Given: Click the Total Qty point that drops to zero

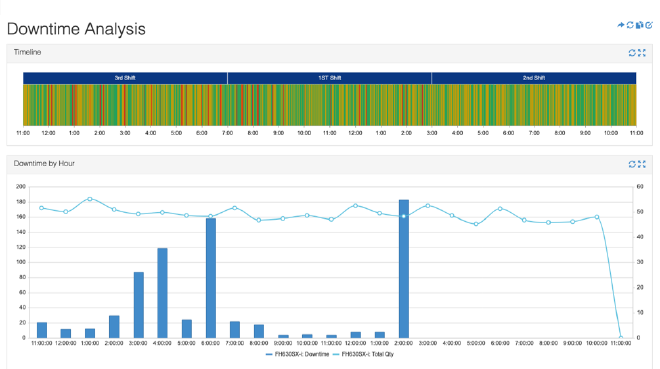Looking at the screenshot, I should [x=621, y=337].
